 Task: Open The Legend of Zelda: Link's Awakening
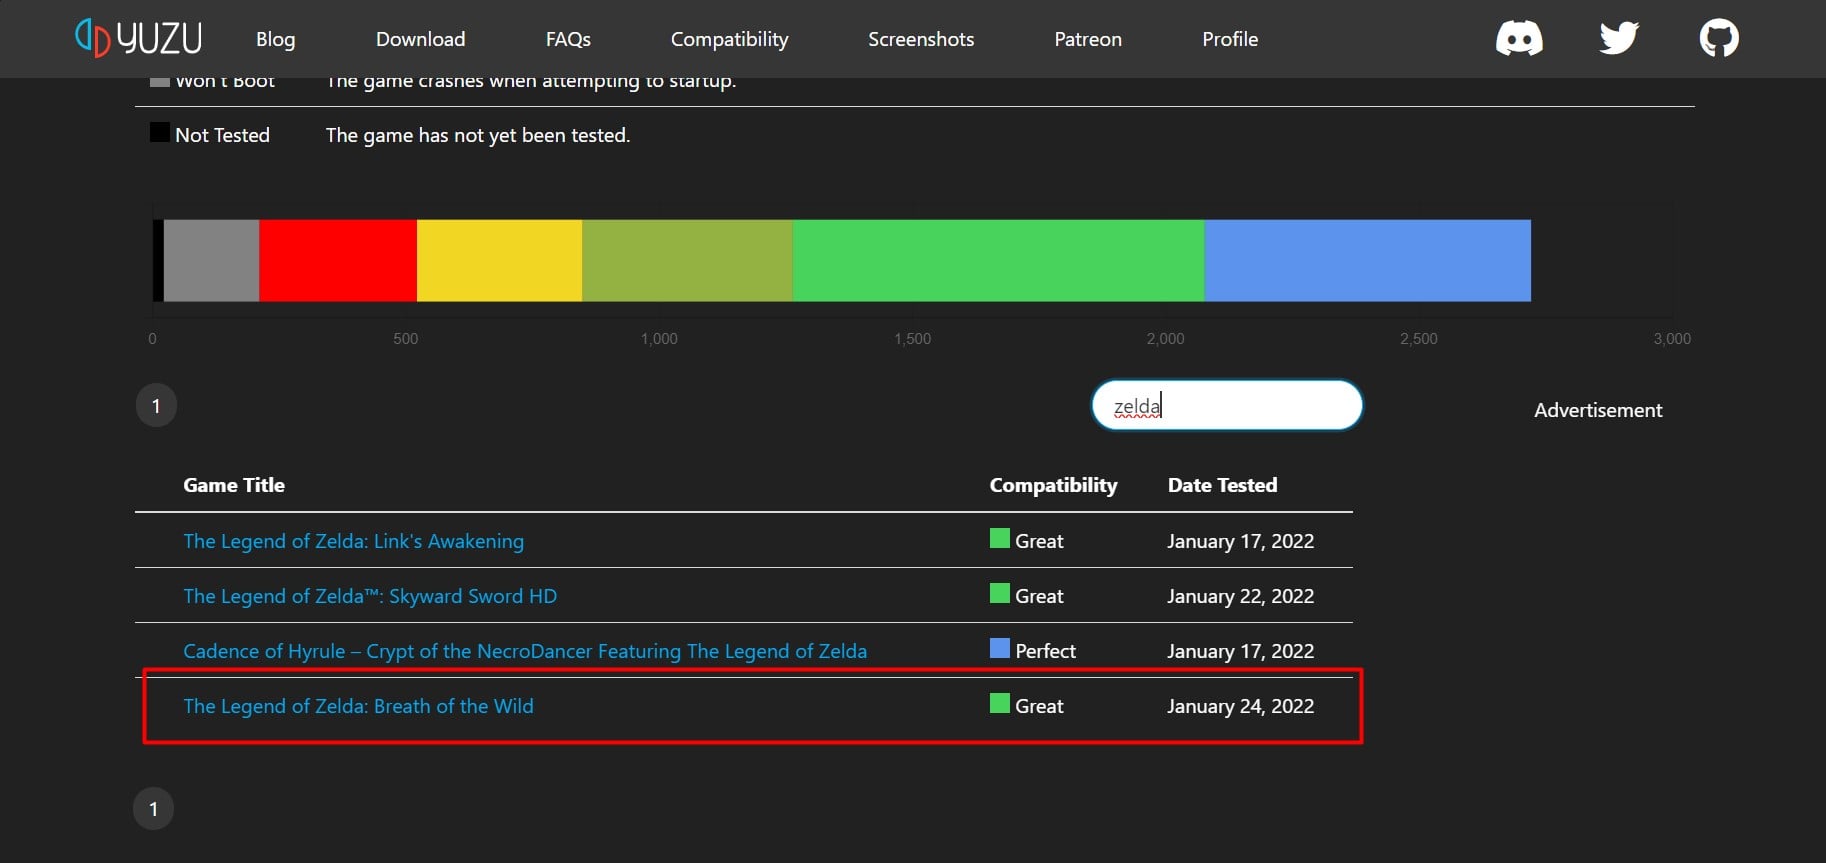pyautogui.click(x=353, y=541)
